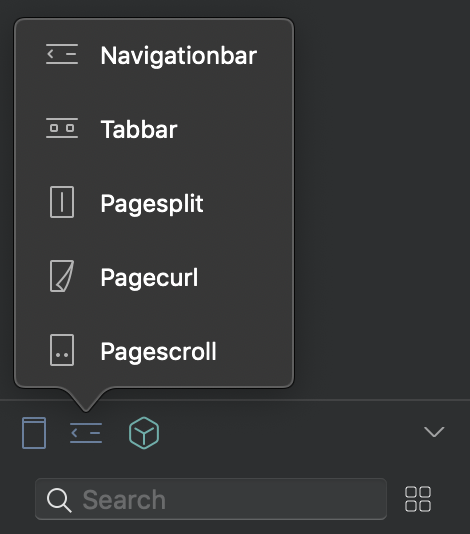Dismiss popover by clicking empty dark area
470x534 pixels.
click(381, 204)
